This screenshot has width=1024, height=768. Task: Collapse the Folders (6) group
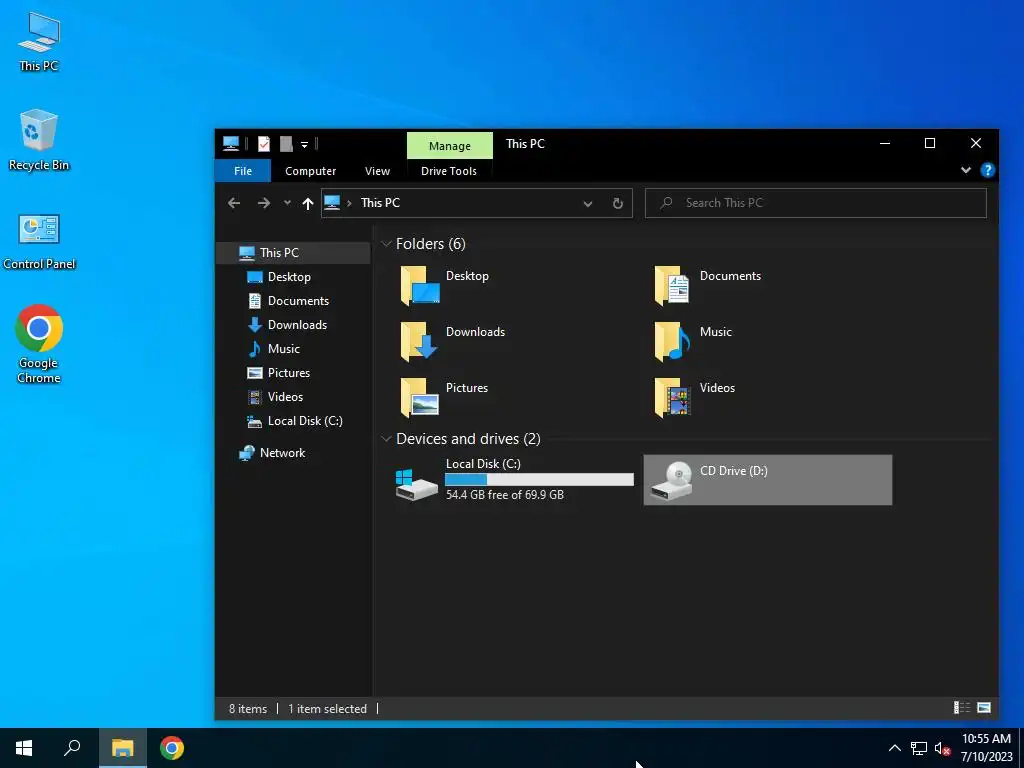click(x=387, y=244)
